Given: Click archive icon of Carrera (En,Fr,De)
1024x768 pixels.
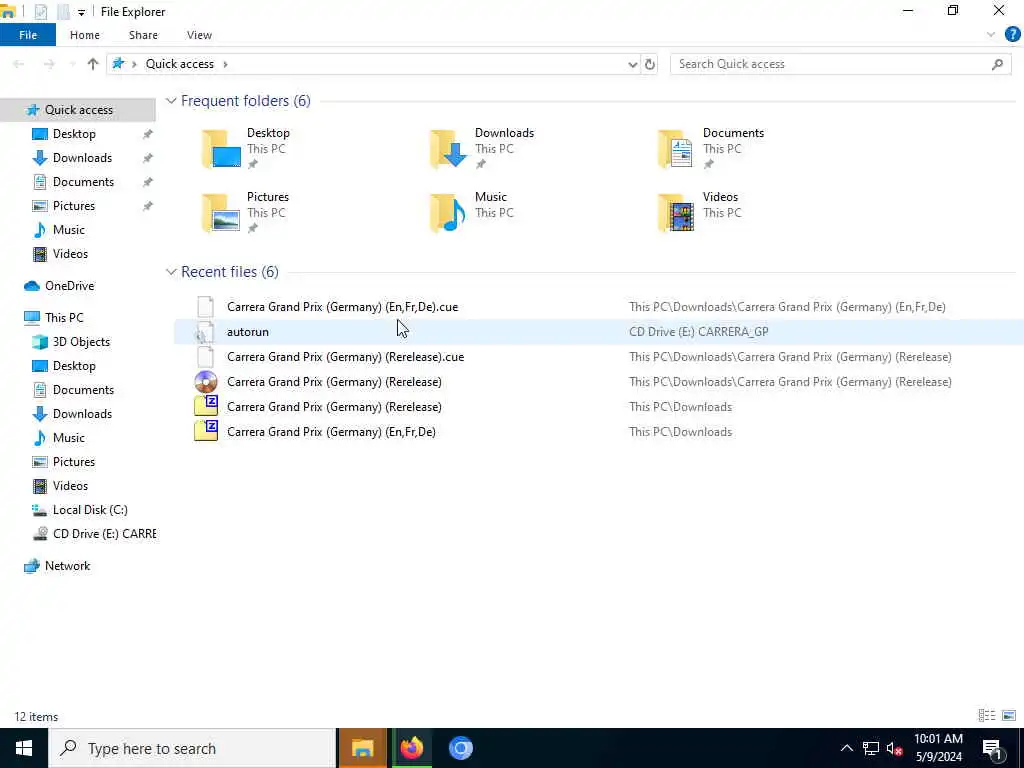Looking at the screenshot, I should (x=206, y=432).
